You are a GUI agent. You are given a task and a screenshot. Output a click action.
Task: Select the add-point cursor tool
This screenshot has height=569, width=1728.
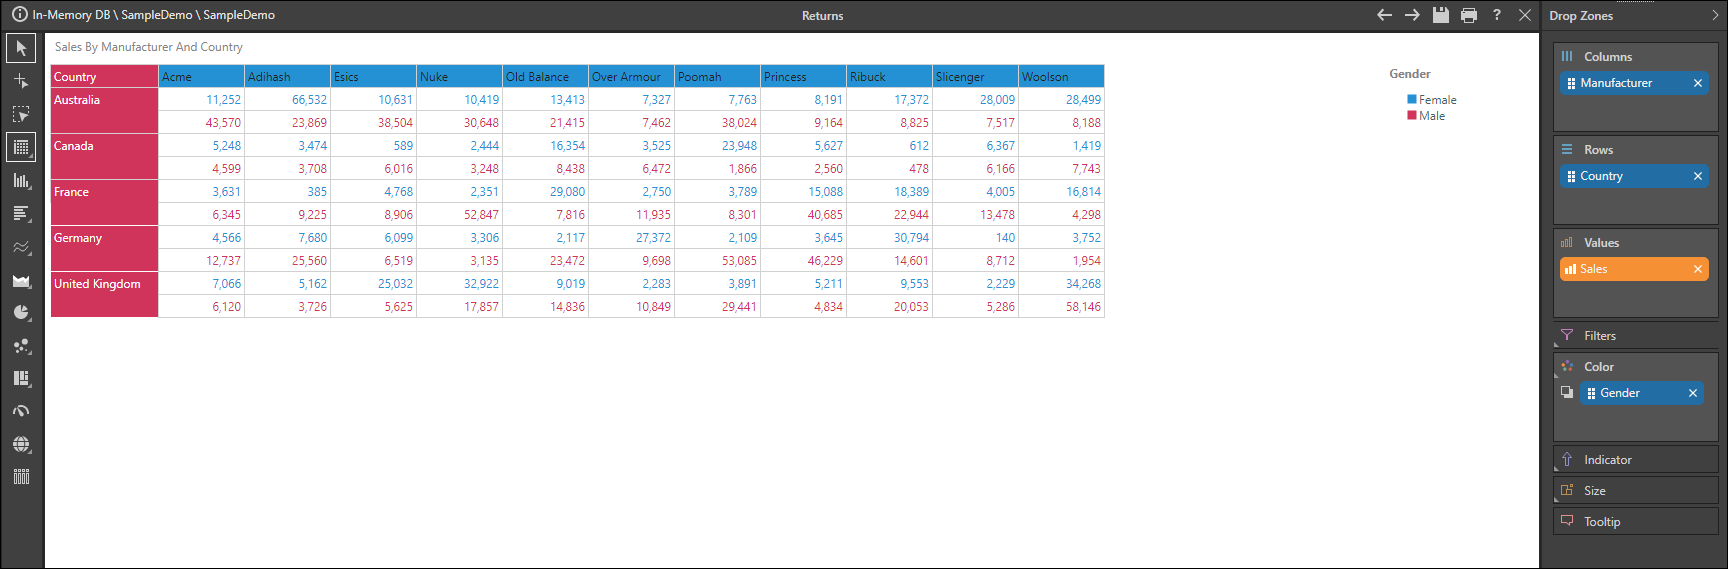pyautogui.click(x=21, y=81)
